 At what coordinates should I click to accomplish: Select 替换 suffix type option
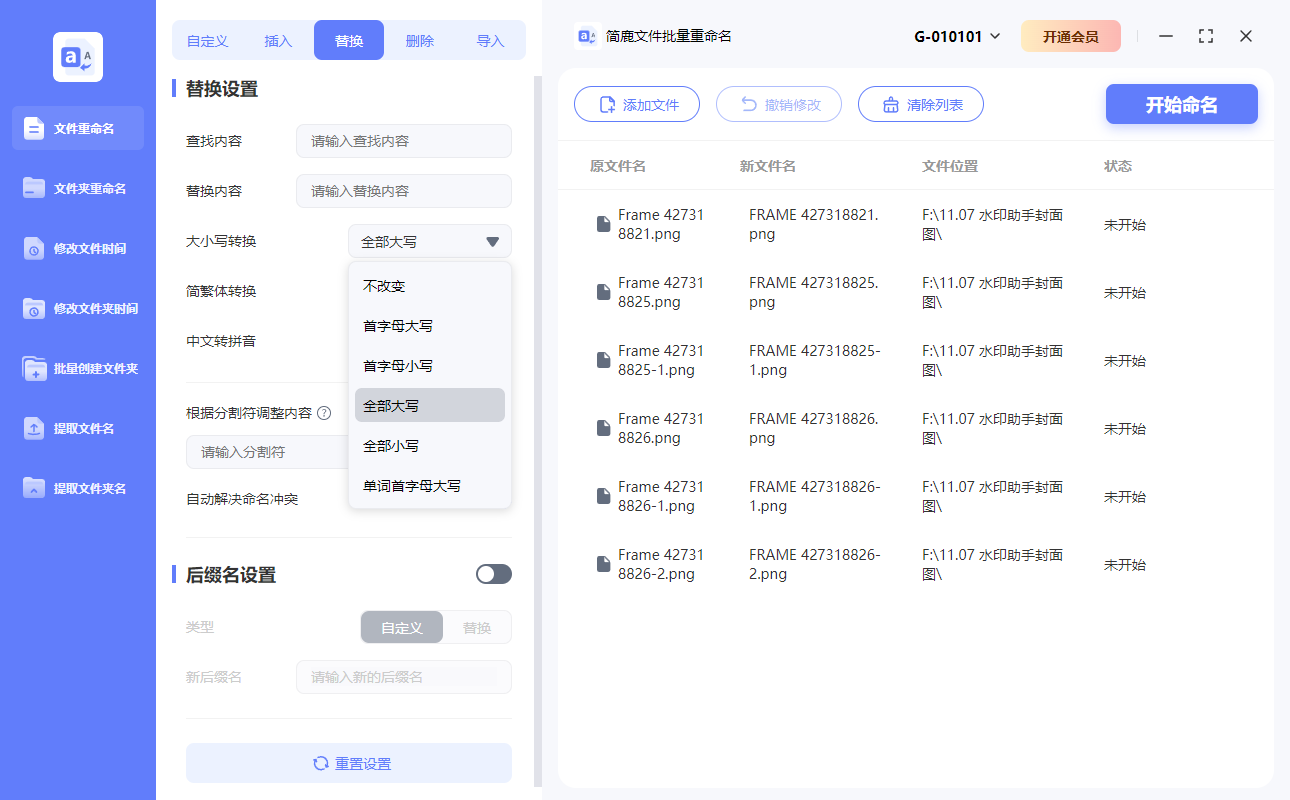coord(477,627)
